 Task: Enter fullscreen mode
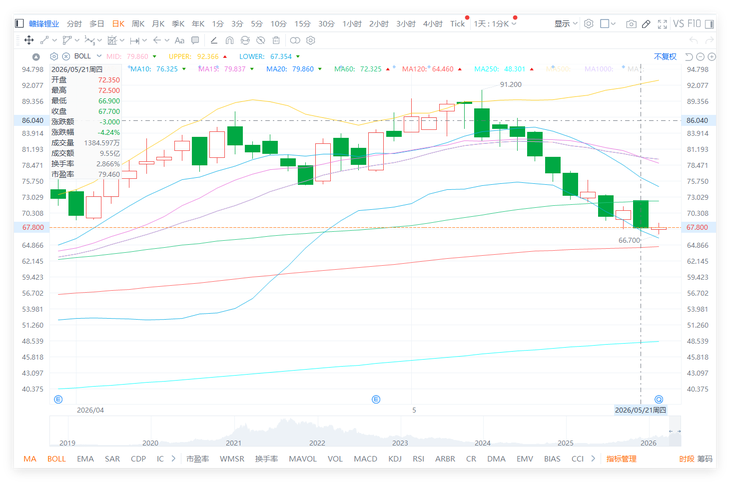click(x=662, y=24)
